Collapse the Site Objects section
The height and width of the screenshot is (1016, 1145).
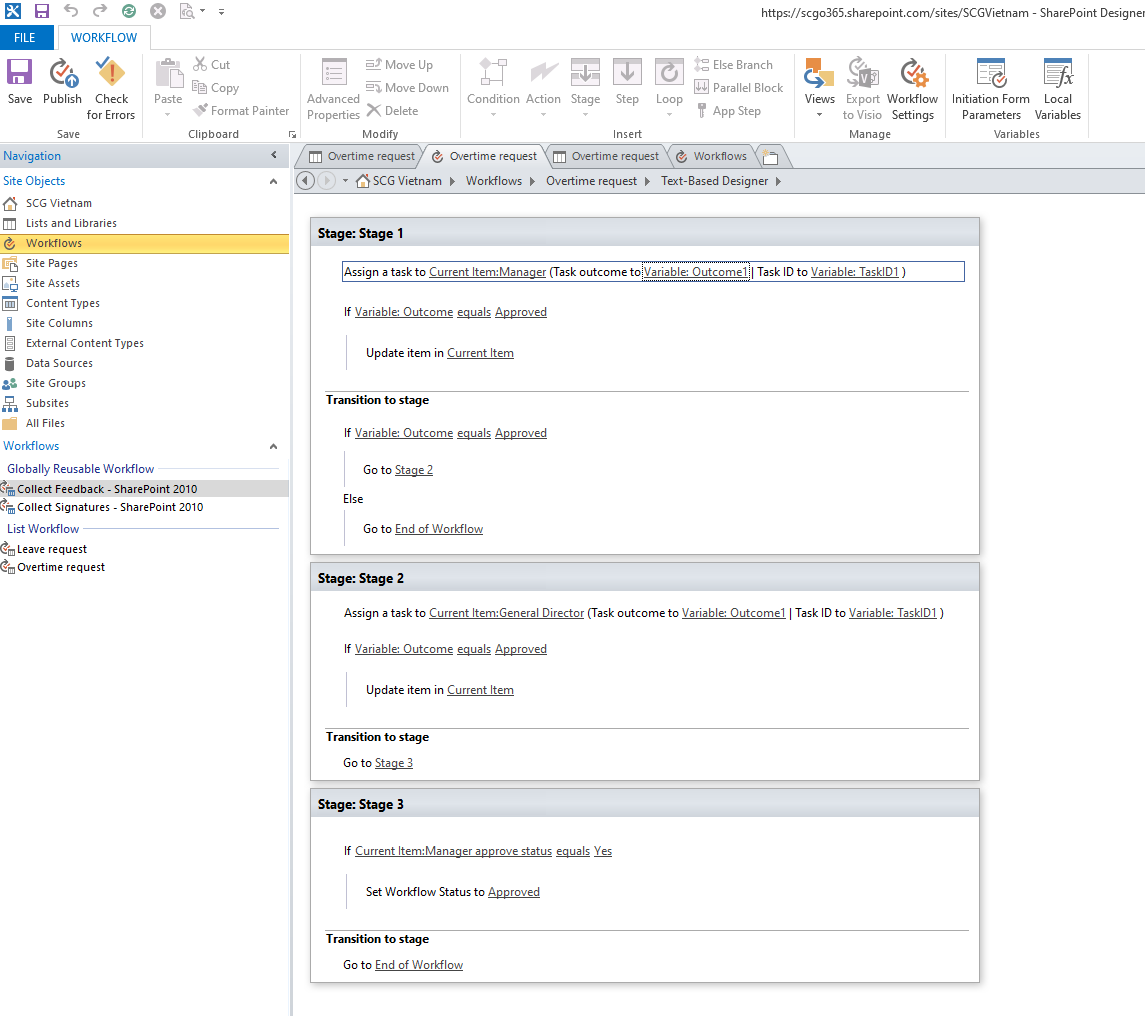point(274,181)
